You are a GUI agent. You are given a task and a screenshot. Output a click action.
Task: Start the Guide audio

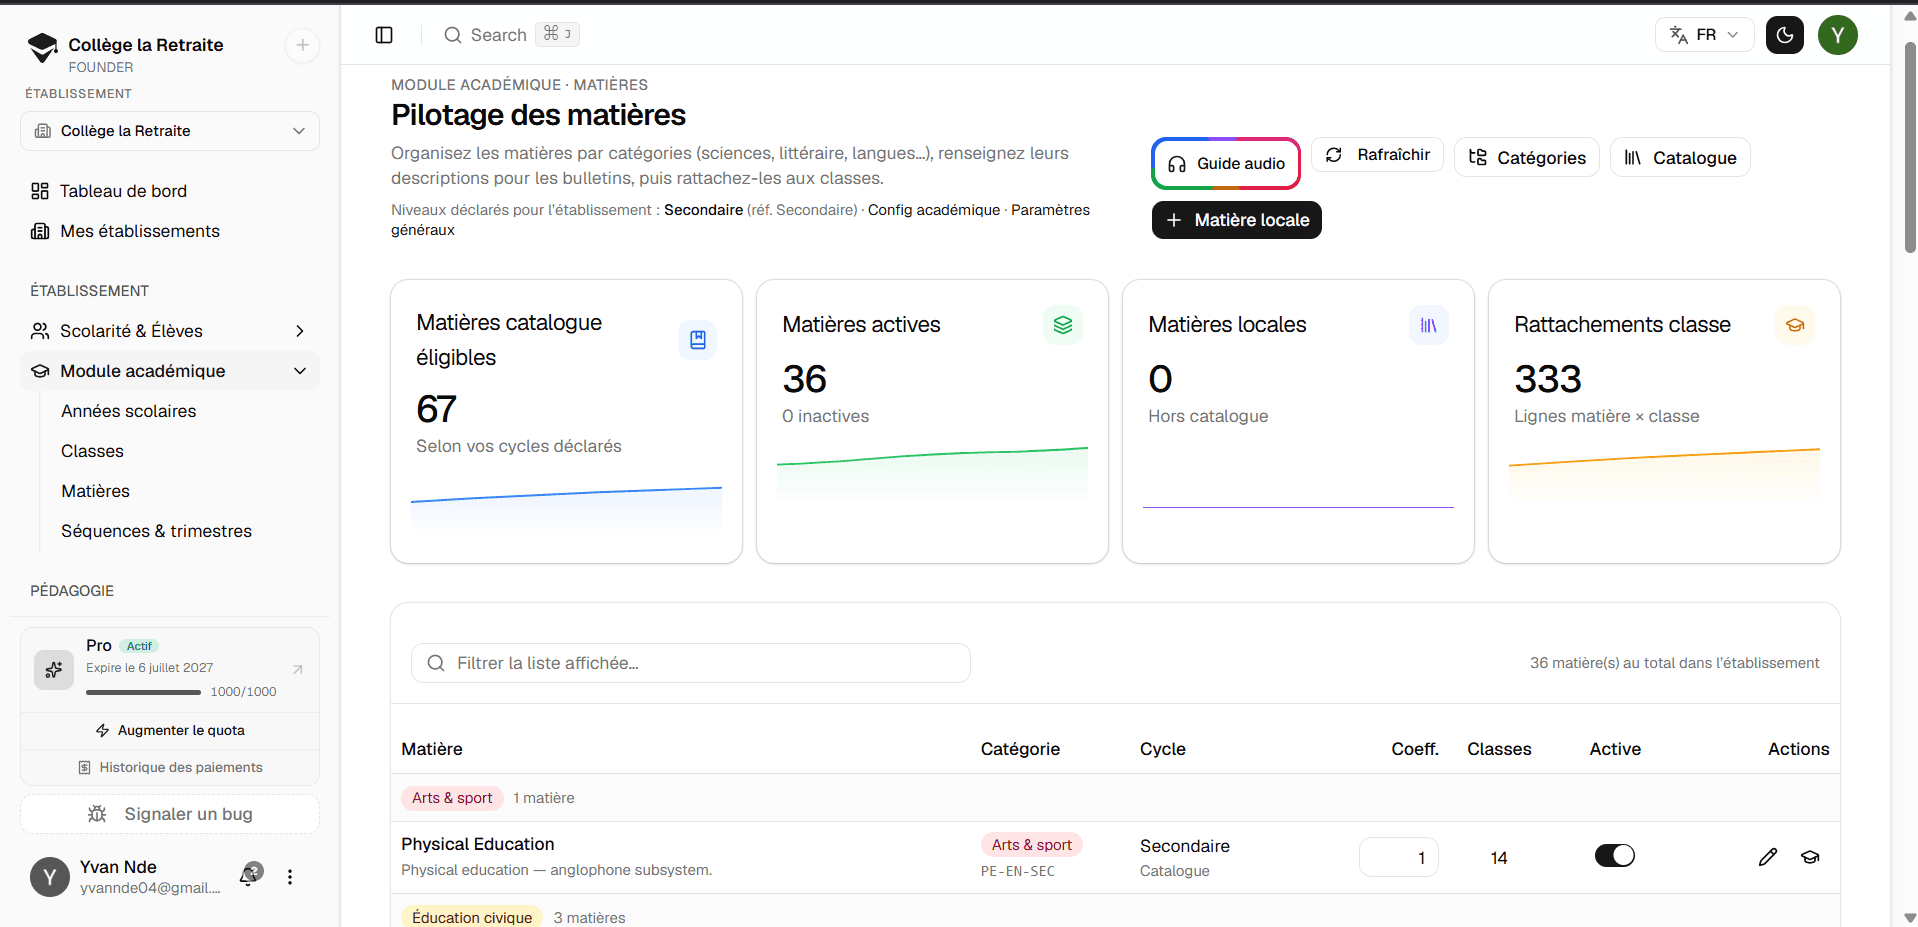click(1226, 163)
